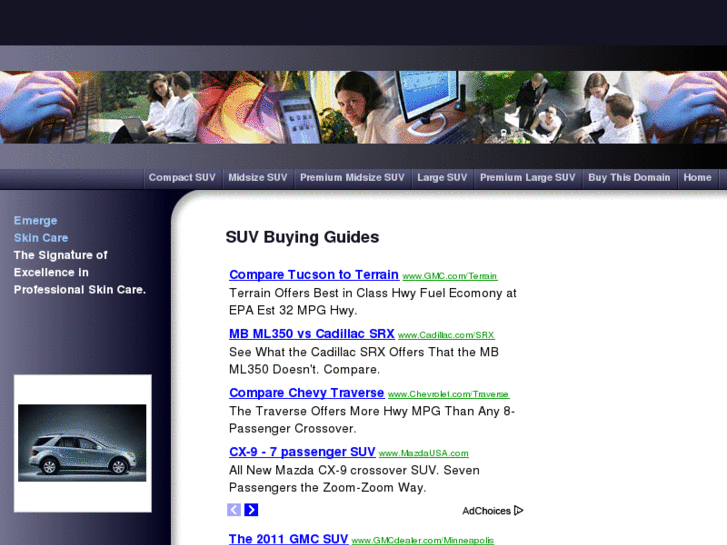Click the AdChoices label

click(x=486, y=511)
